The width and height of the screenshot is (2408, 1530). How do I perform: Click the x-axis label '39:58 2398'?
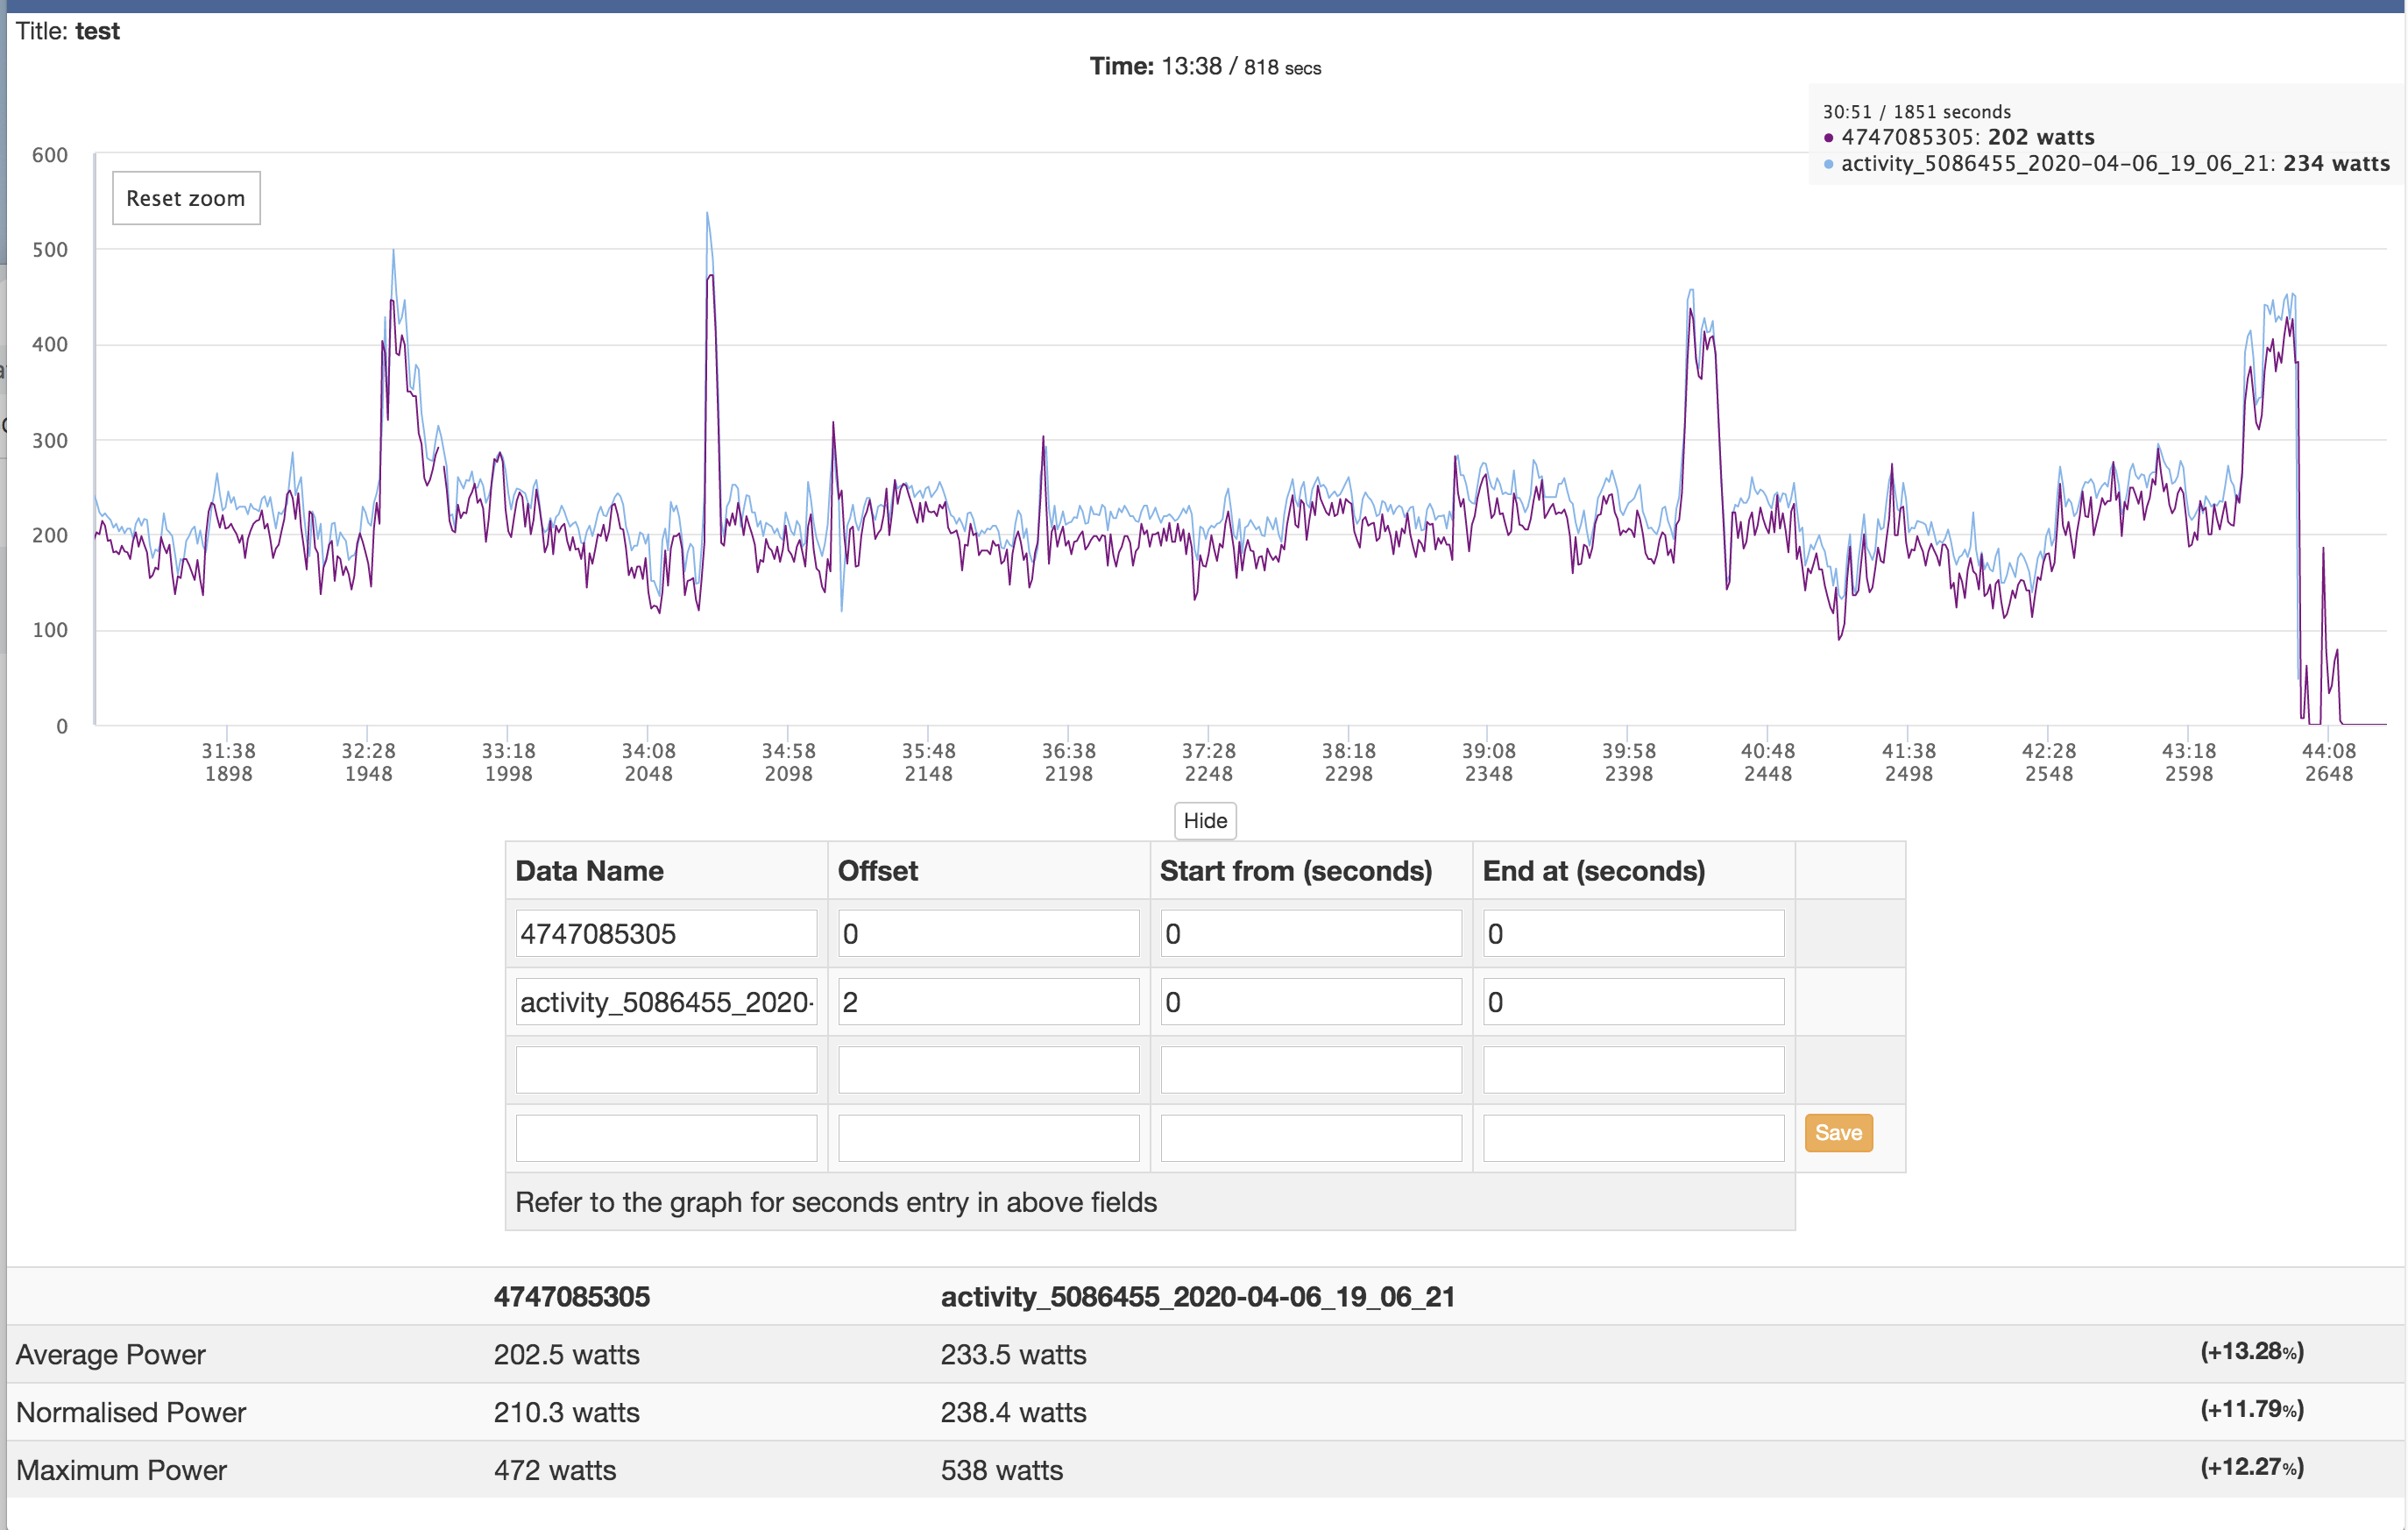tap(1628, 762)
